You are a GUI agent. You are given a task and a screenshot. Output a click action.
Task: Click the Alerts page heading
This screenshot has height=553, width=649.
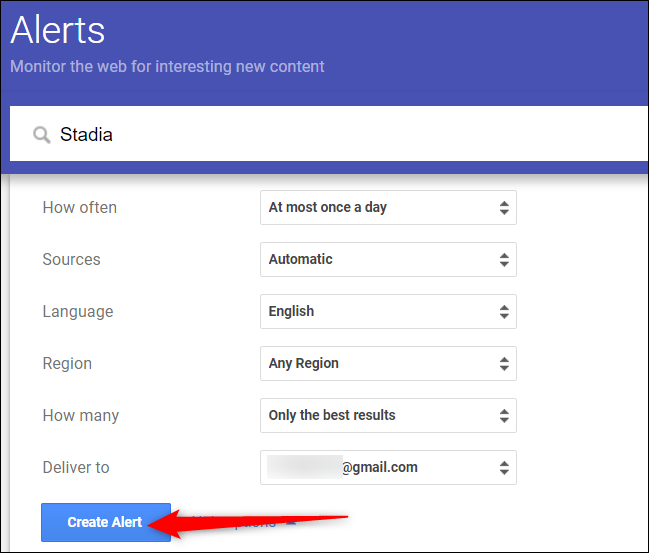(58, 30)
